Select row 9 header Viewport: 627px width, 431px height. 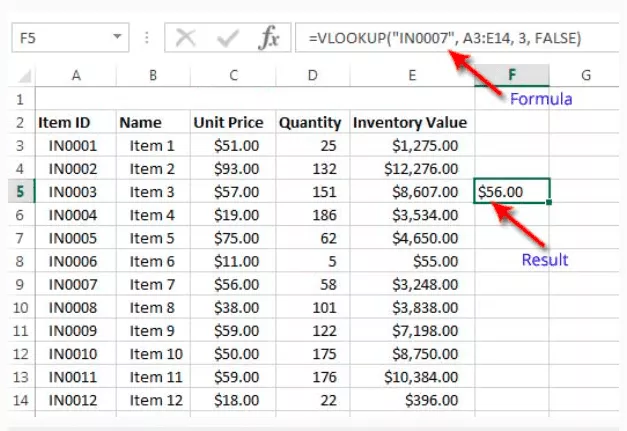click(19, 283)
